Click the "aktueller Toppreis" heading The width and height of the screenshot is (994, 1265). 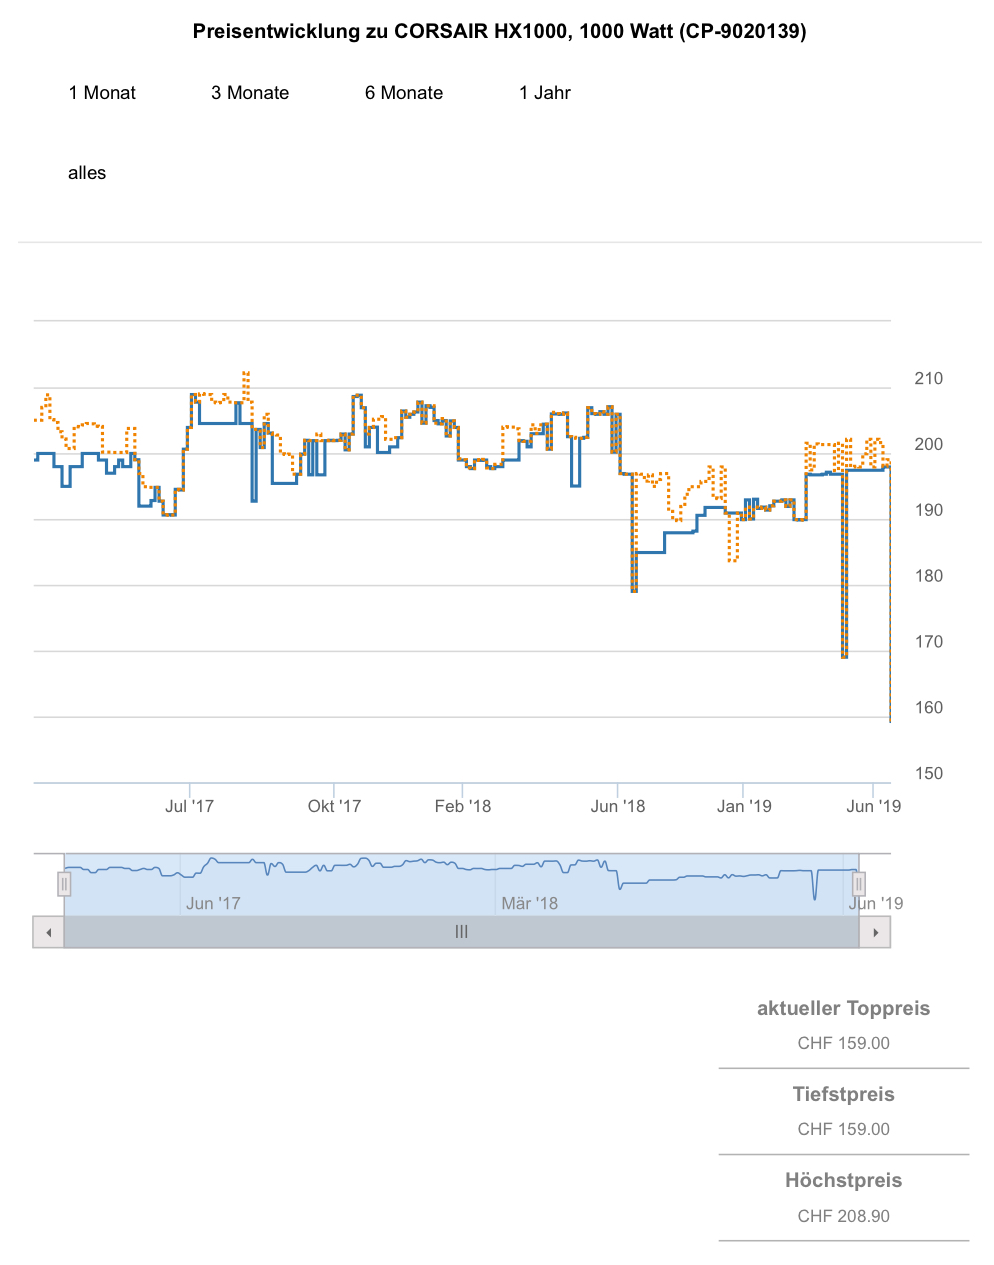point(843,1008)
